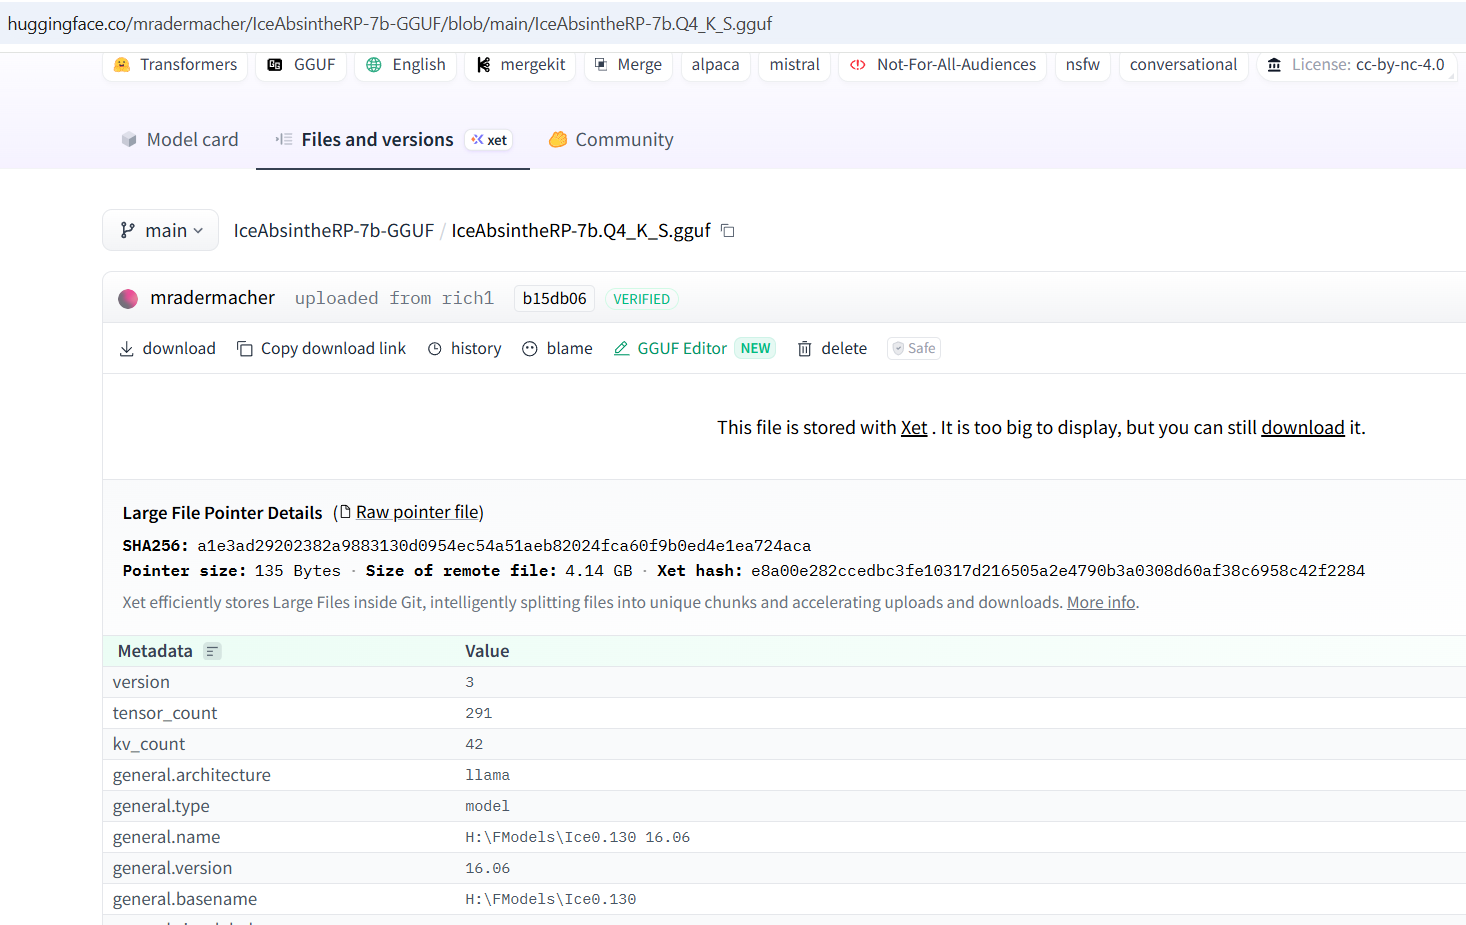Click the Xet link in storage notice
The image size is (1466, 925).
(x=914, y=428)
